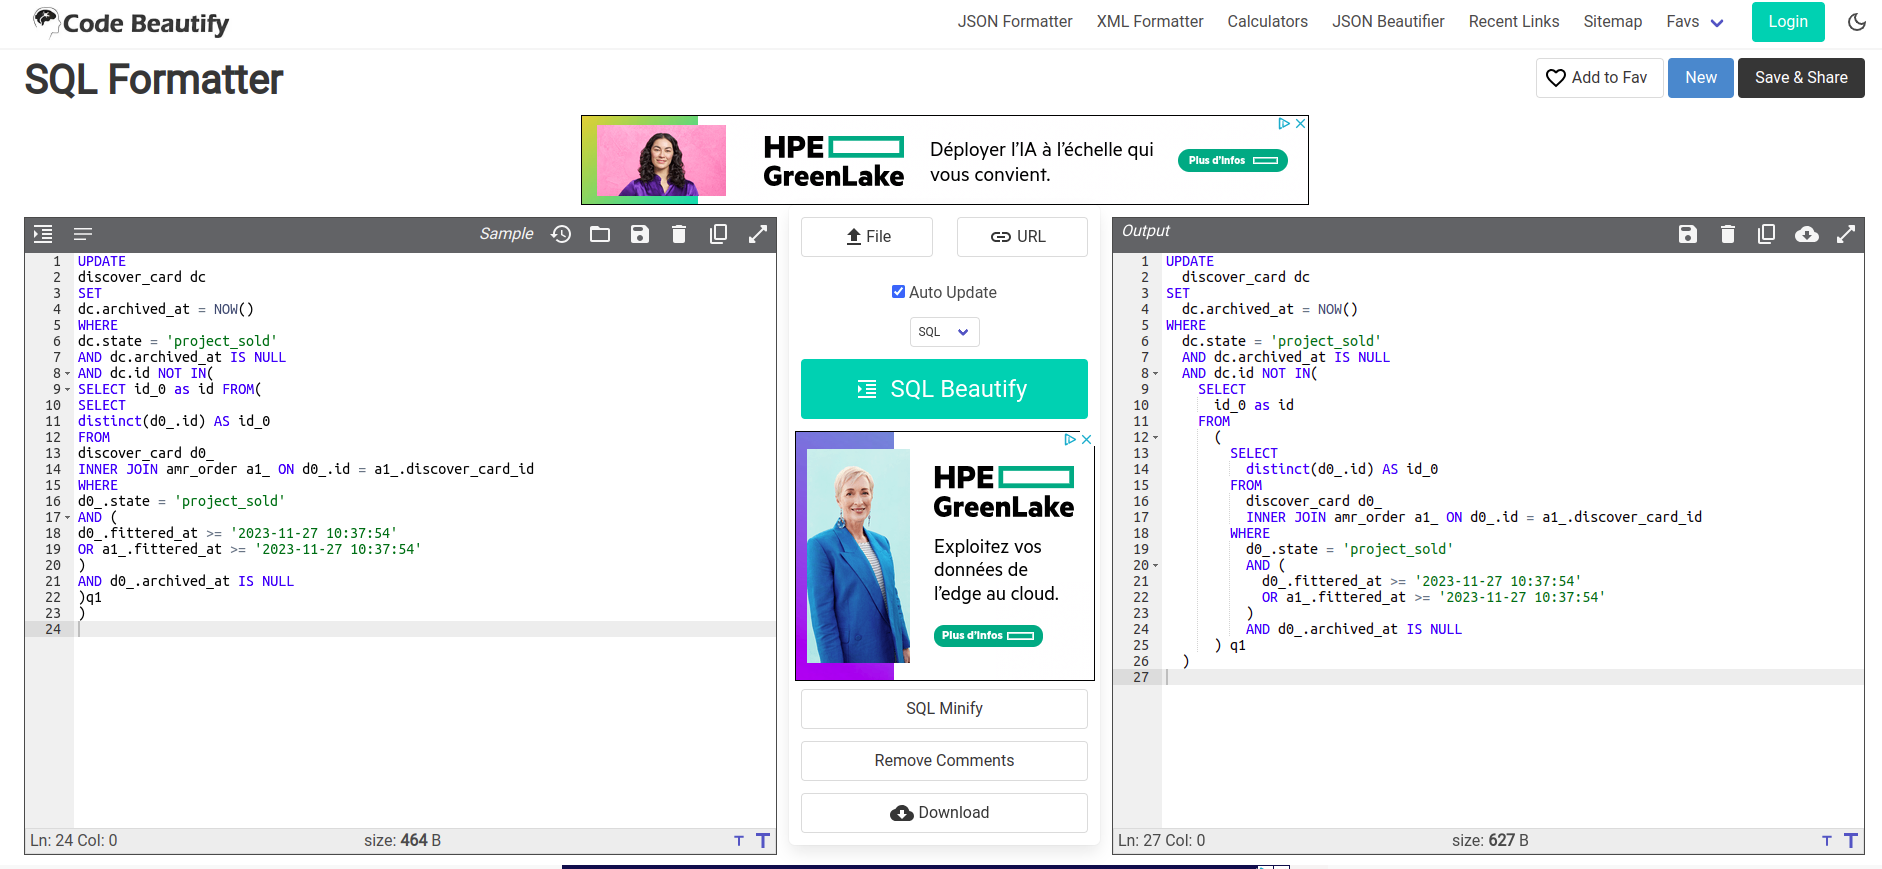Expand the Favs menu dropdown
The height and width of the screenshot is (869, 1882).
click(x=1694, y=22)
